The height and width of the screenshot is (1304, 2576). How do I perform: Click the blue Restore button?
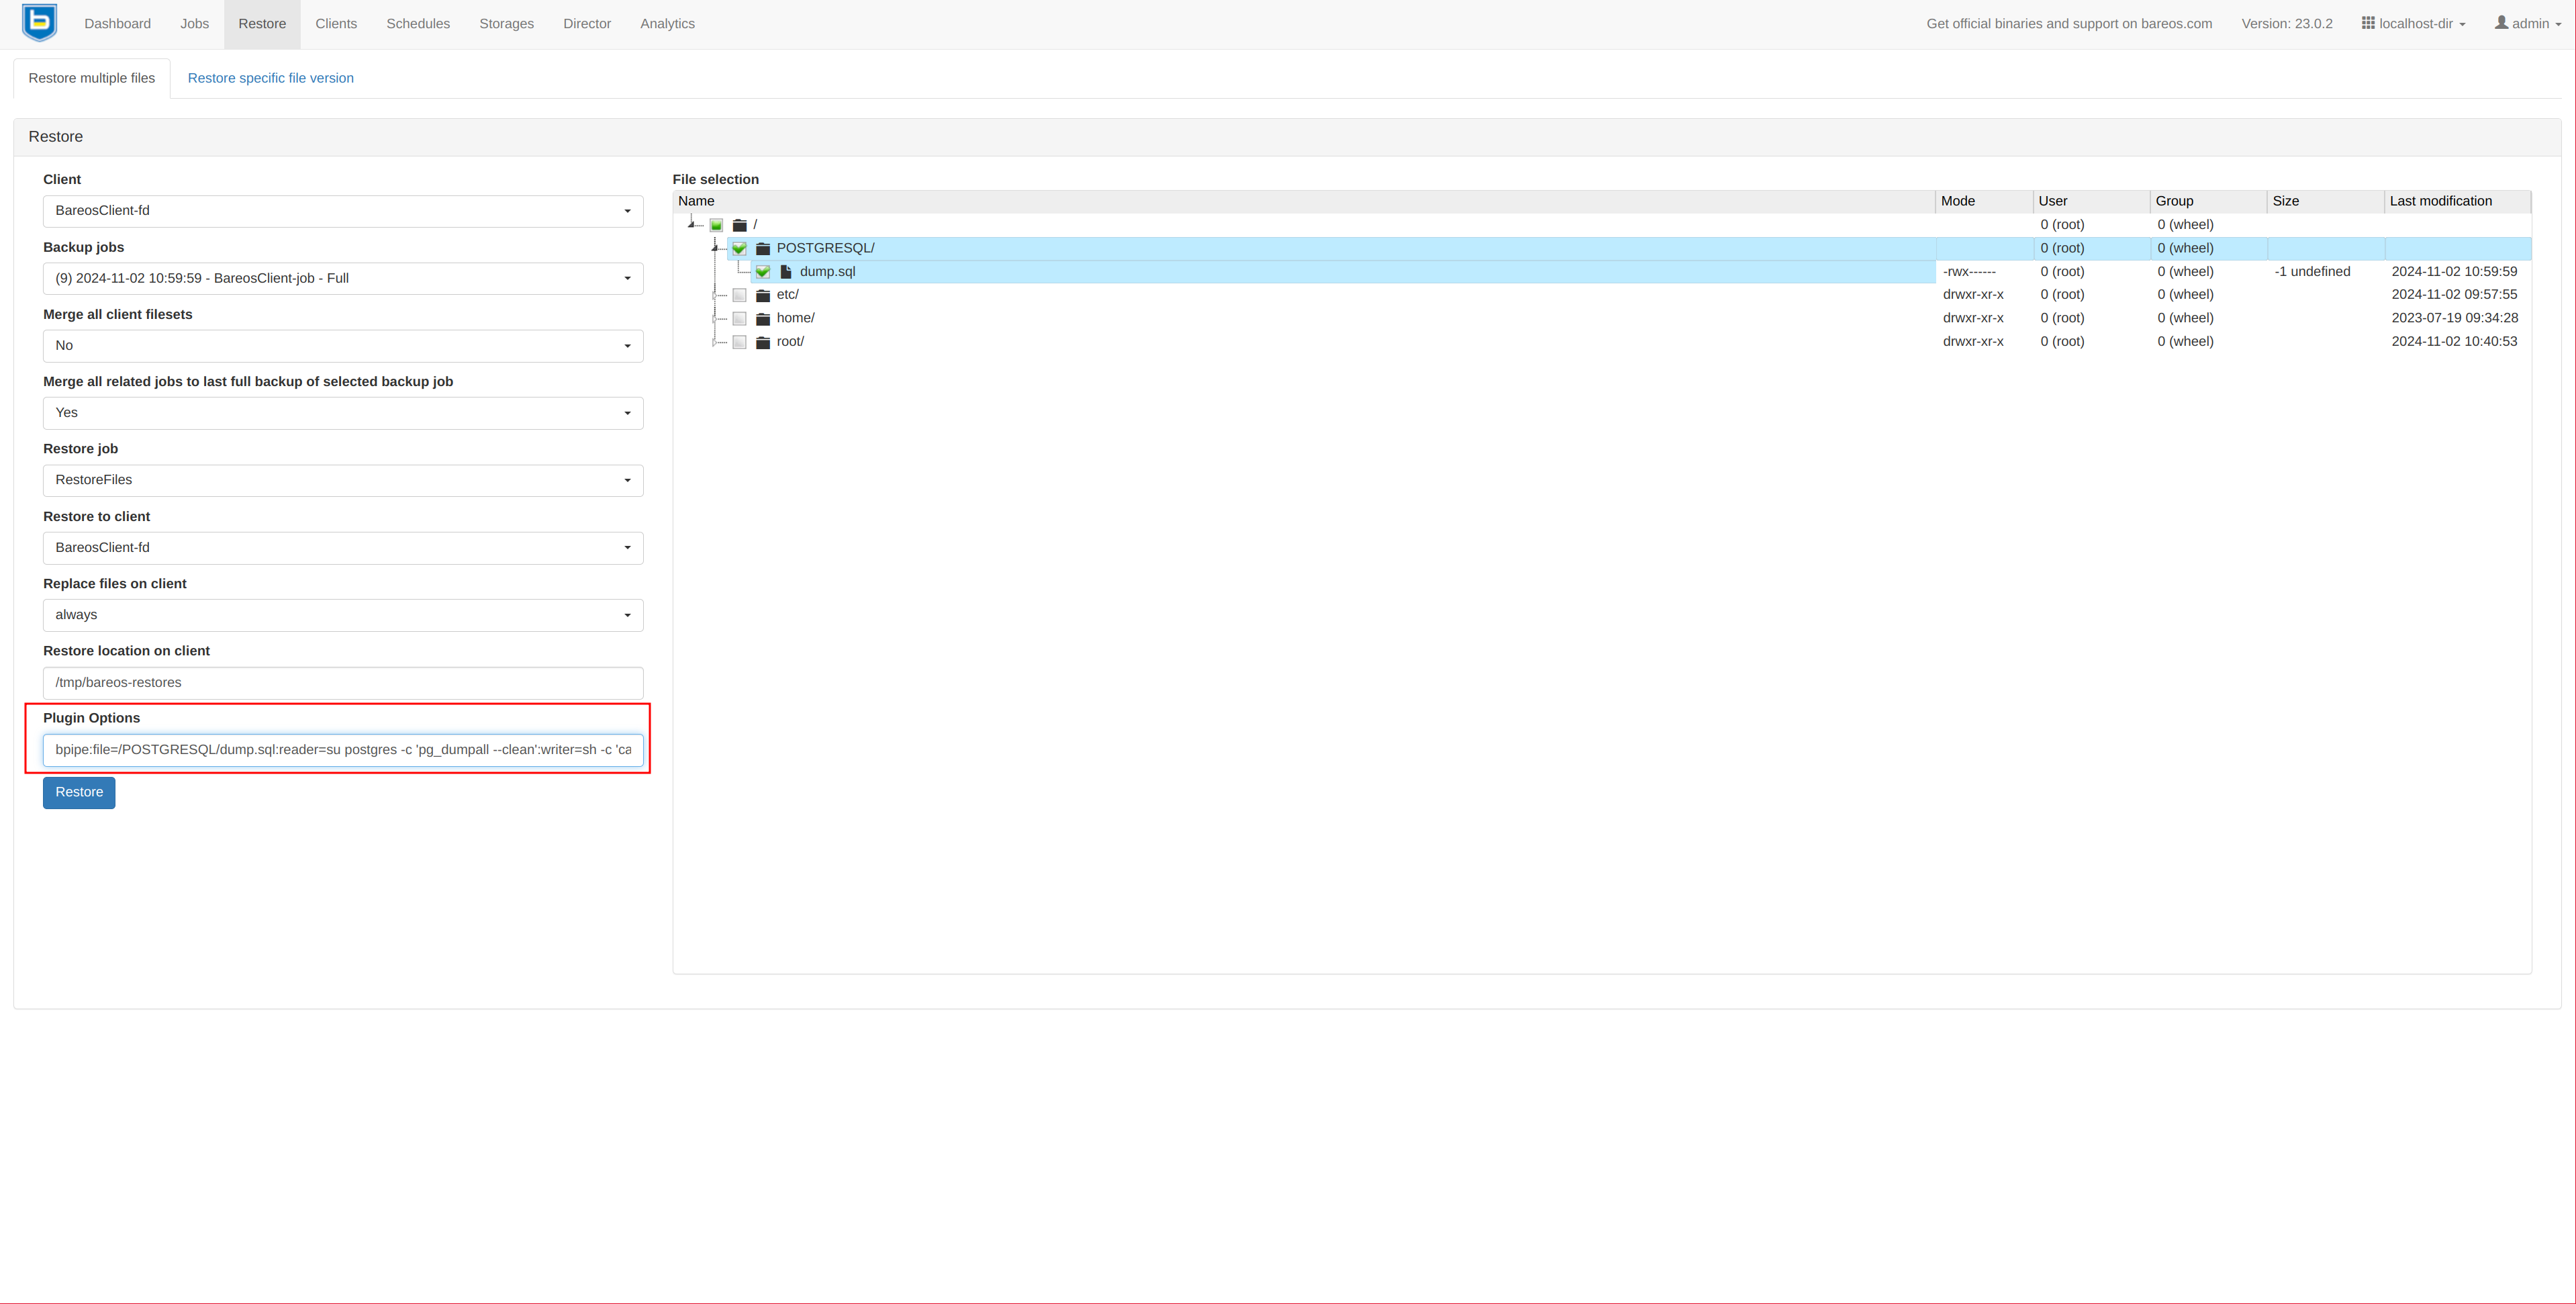pos(79,792)
